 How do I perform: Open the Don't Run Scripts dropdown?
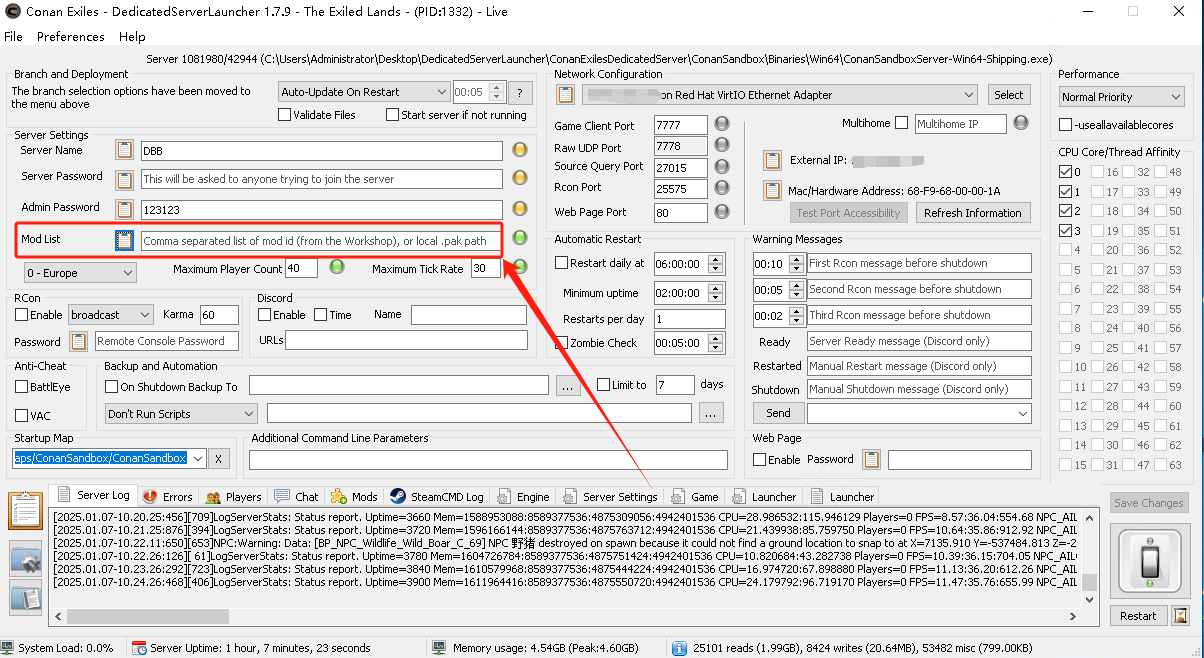click(x=181, y=414)
